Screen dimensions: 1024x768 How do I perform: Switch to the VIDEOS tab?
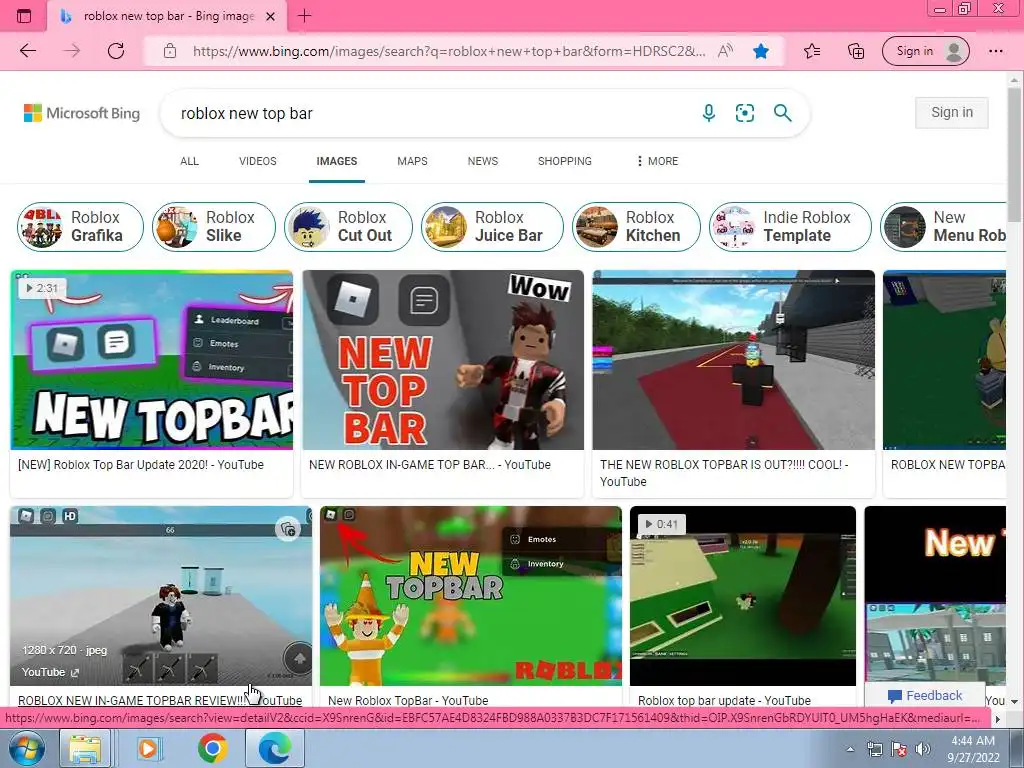click(x=257, y=161)
